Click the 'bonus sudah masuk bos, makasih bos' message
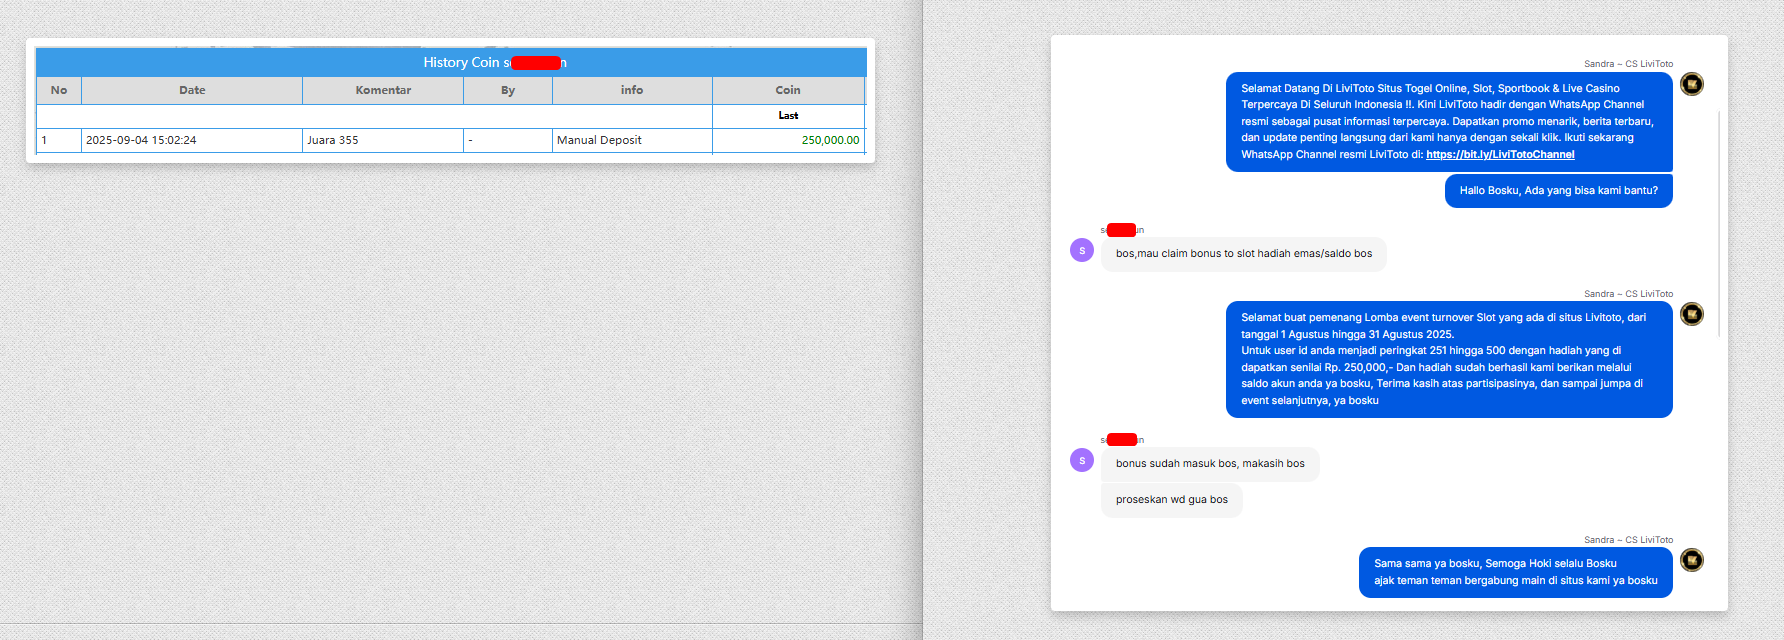 pos(1210,464)
